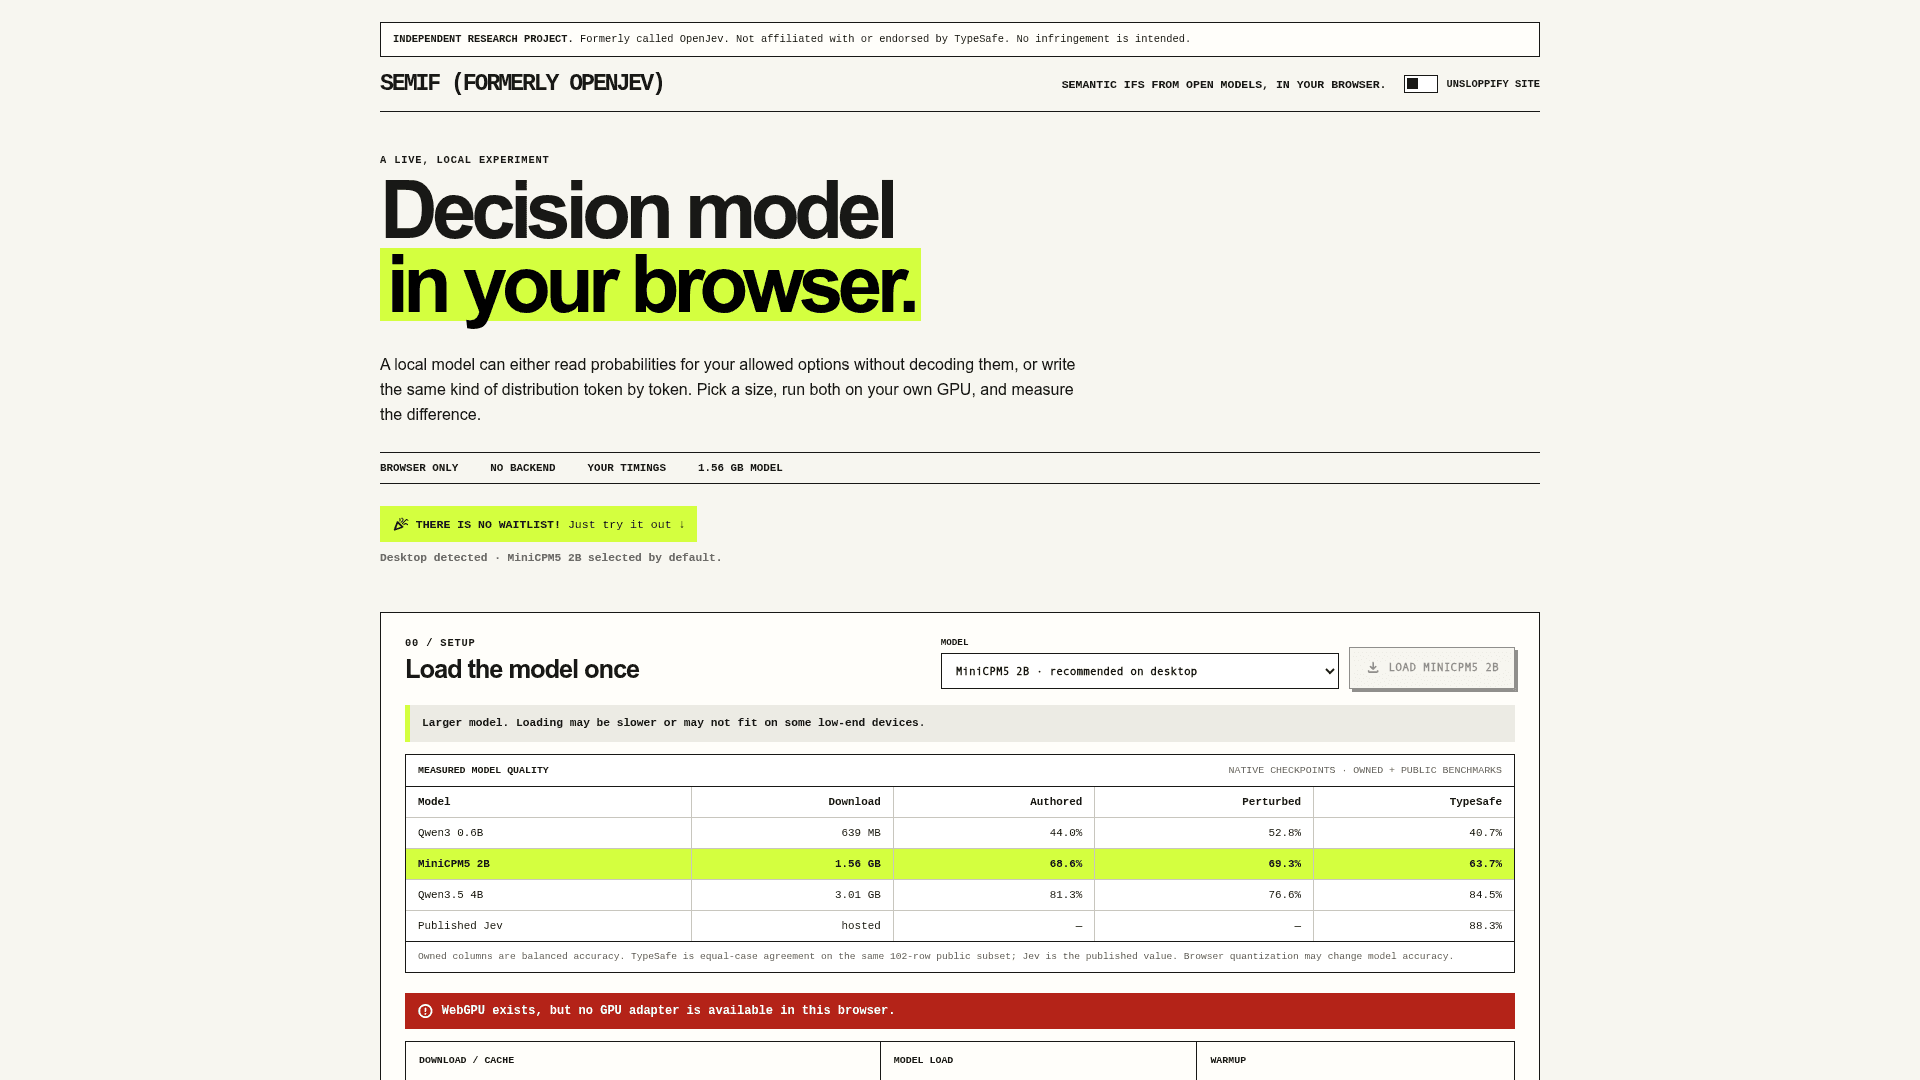Click the SEMIF (FORMERLY OPENJEV) site title

522,83
